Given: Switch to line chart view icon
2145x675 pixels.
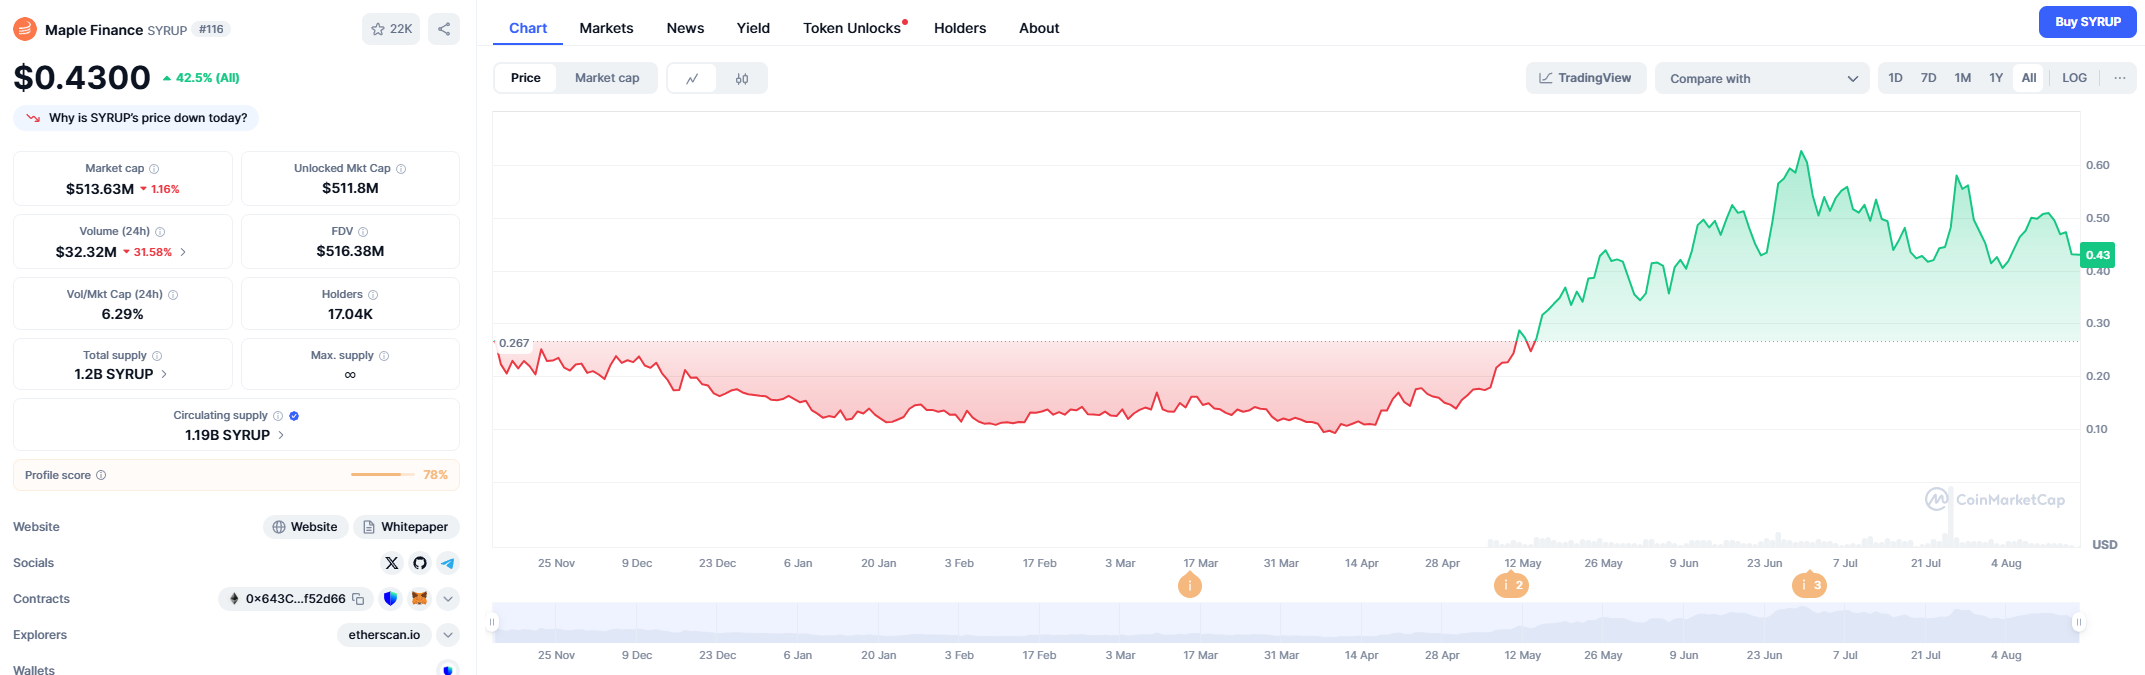Looking at the screenshot, I should click(x=692, y=78).
